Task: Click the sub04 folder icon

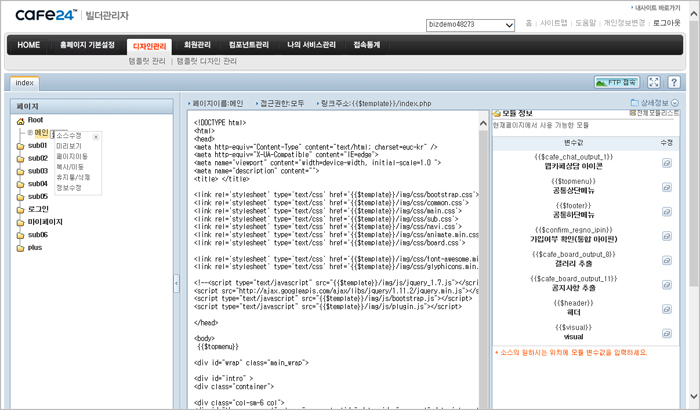Action: point(20,184)
